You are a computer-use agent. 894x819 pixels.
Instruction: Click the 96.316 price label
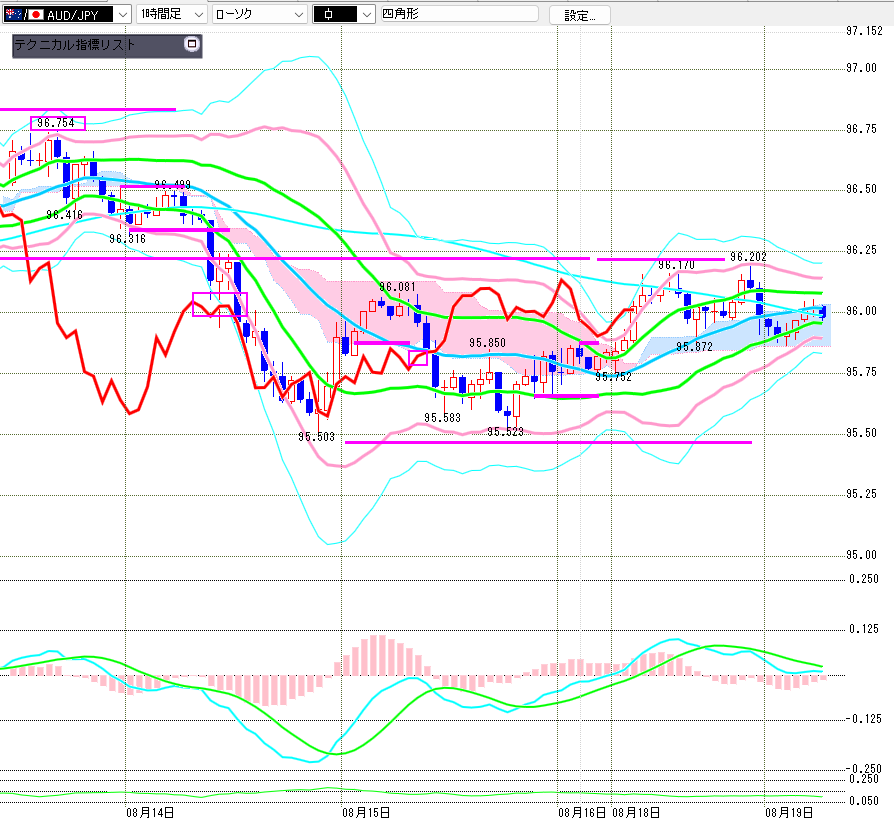point(128,239)
